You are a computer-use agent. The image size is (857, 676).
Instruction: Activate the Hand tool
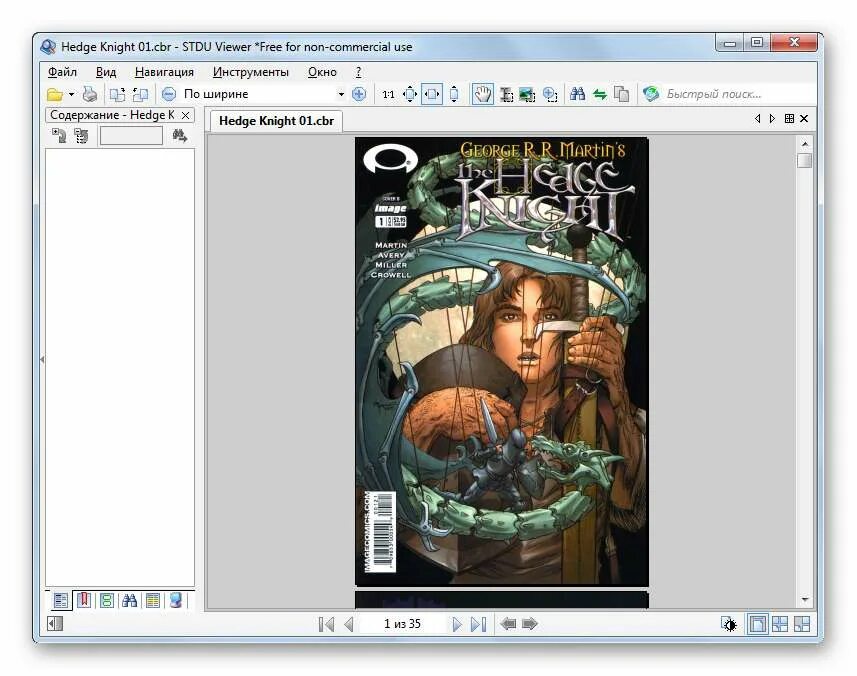click(482, 95)
